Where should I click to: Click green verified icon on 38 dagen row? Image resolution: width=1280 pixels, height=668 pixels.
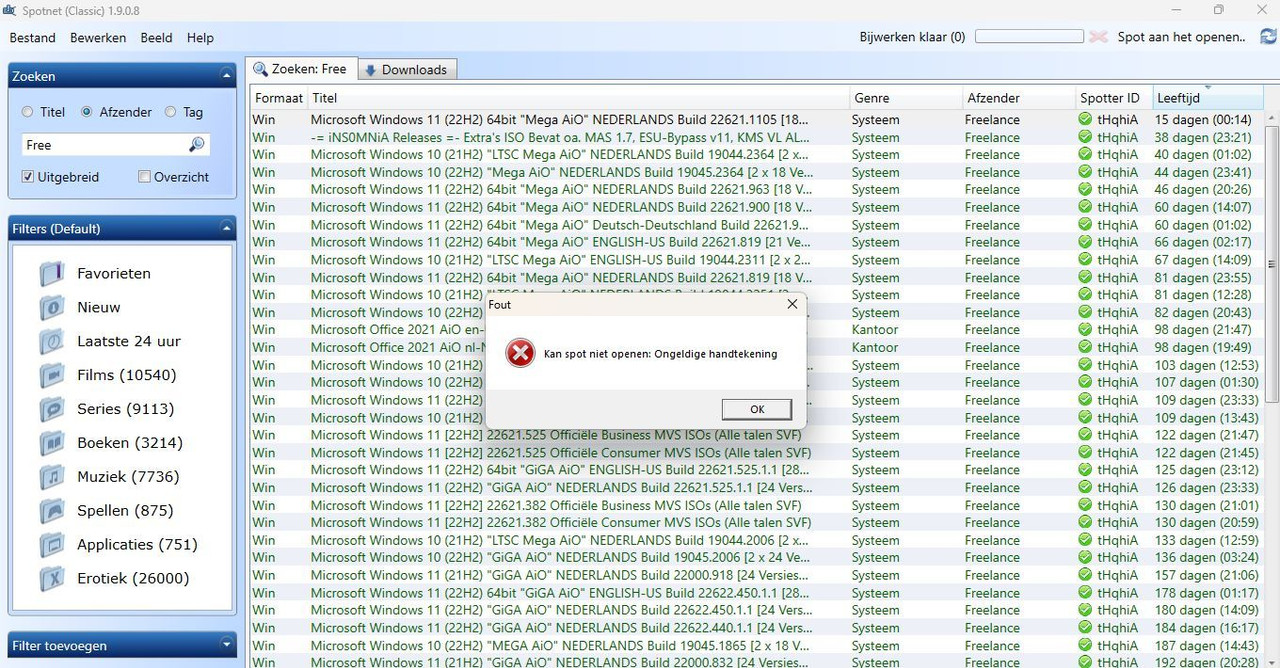[x=1085, y=137]
